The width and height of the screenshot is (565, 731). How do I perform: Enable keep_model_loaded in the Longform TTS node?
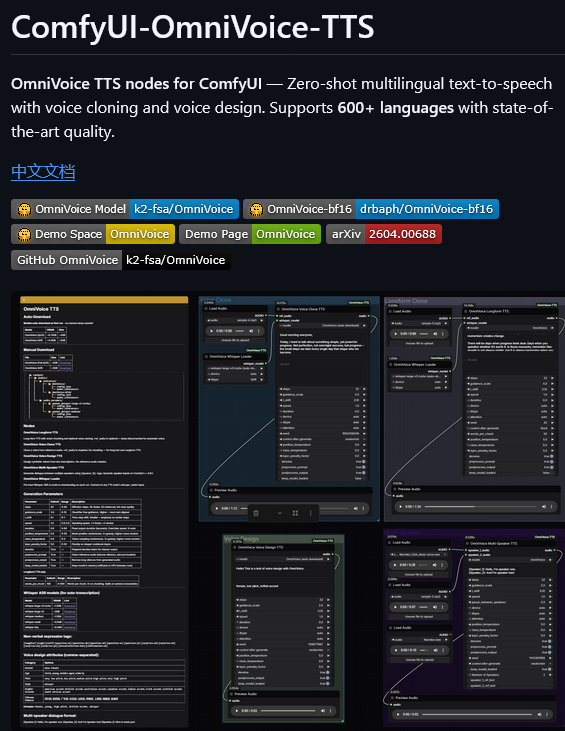click(x=551, y=473)
